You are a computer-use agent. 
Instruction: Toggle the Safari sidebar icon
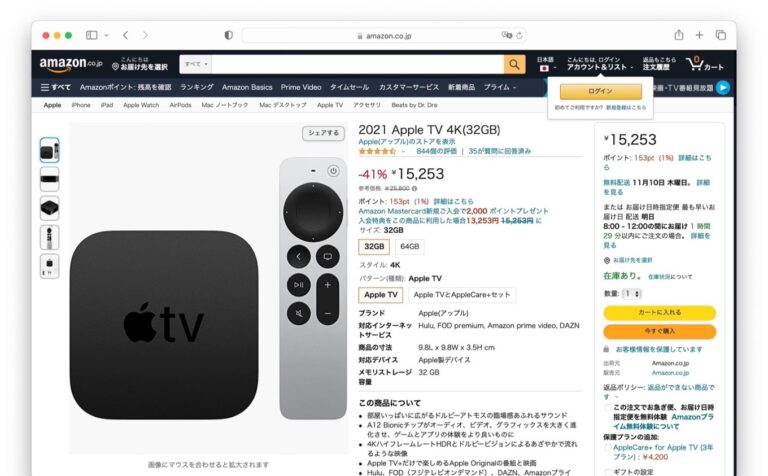point(92,35)
